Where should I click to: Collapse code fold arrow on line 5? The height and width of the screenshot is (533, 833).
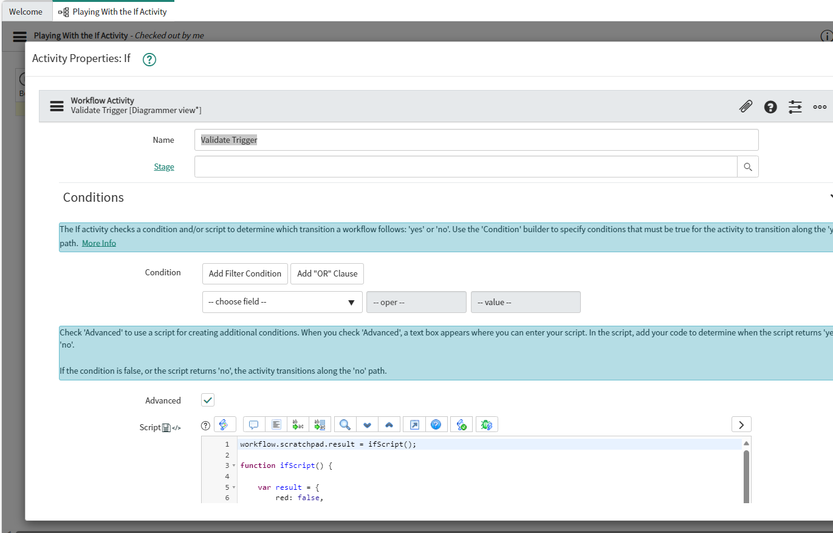coord(234,487)
